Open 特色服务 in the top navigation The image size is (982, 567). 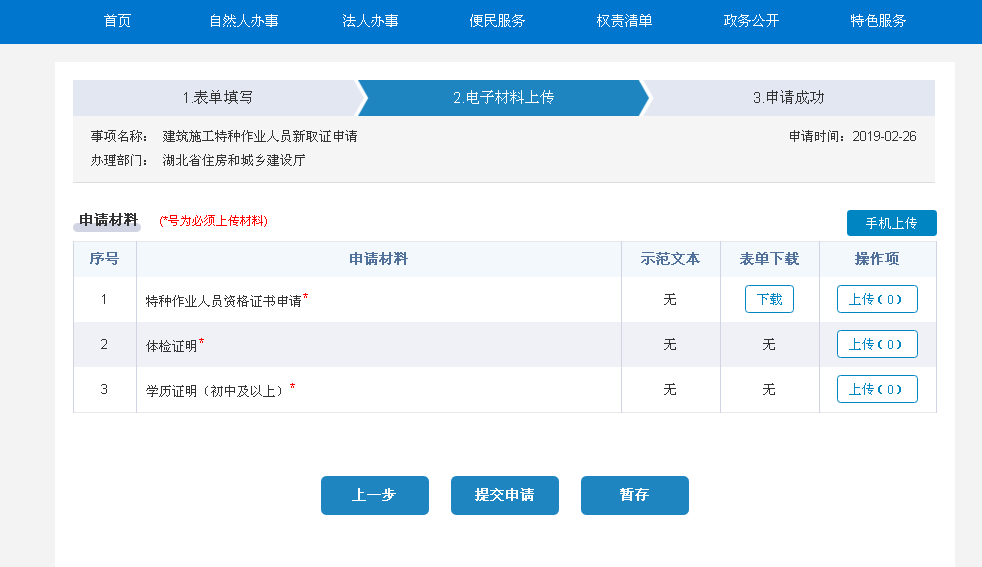click(878, 21)
